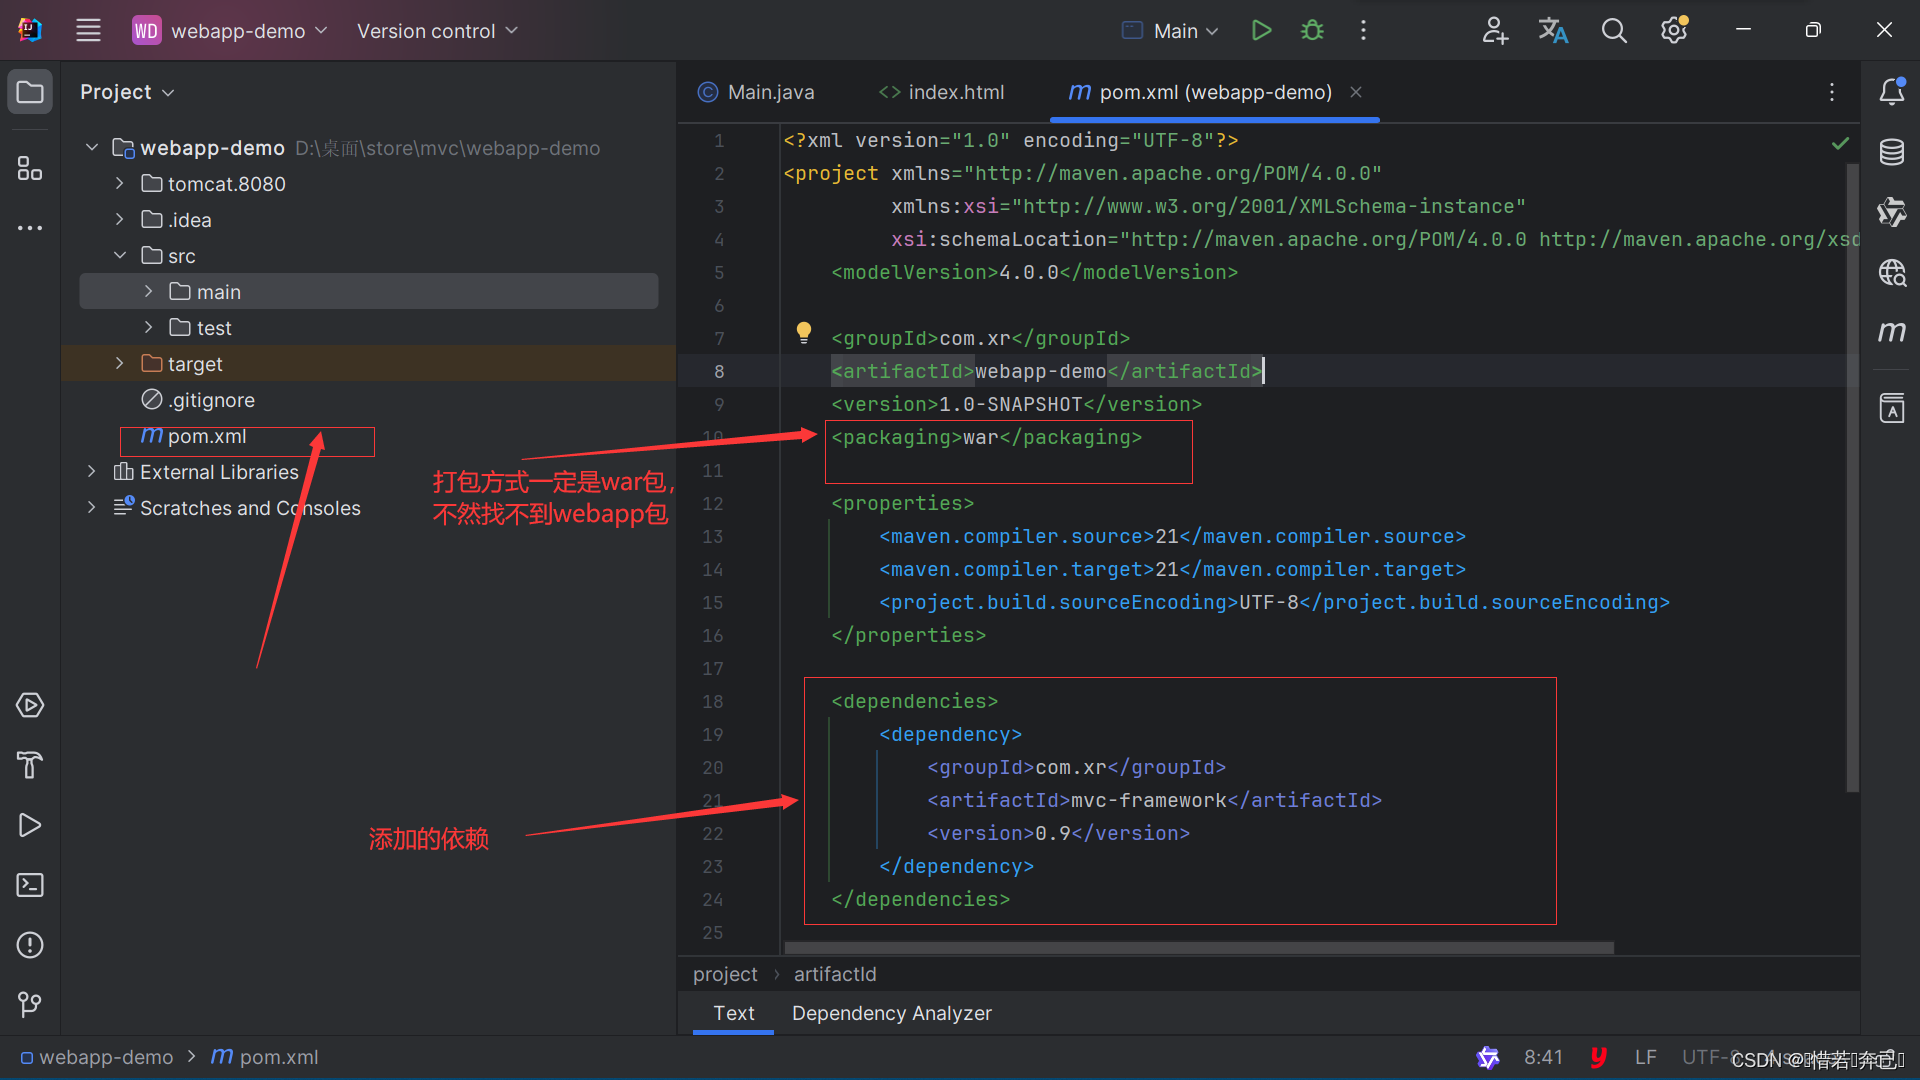Open the Git version control tool window
The image size is (1920, 1080).
coord(30,1004)
